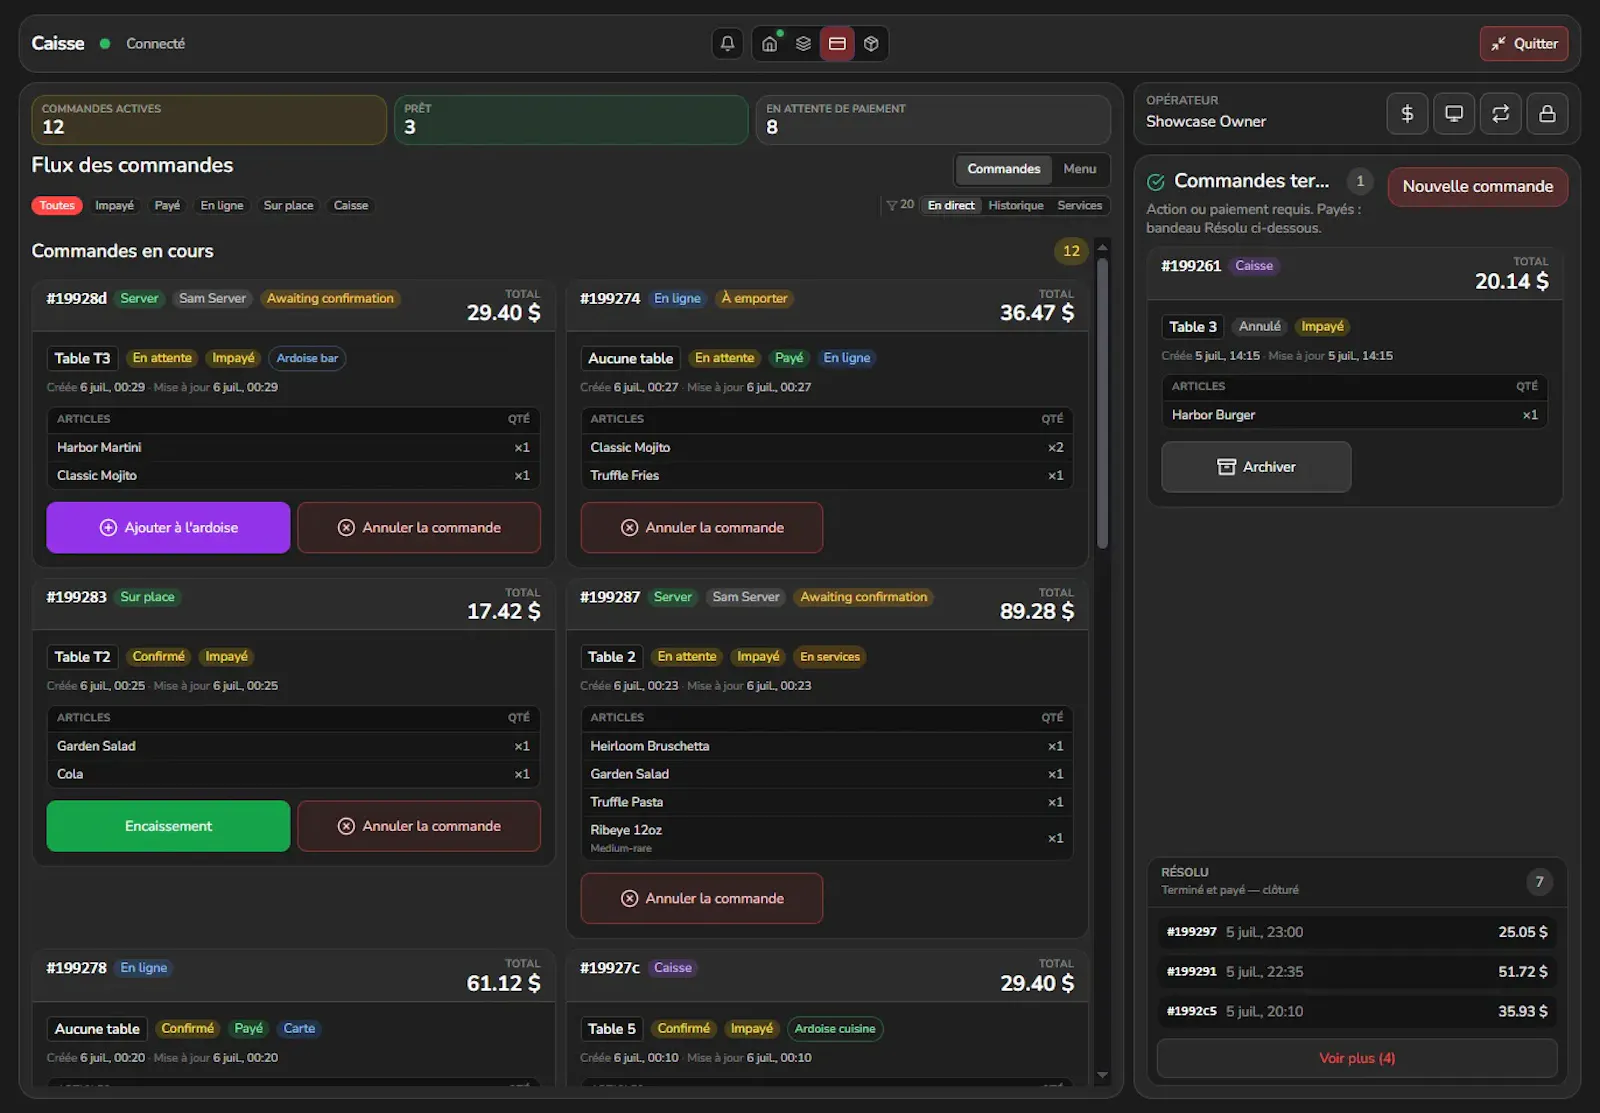Click the Truffle Fries item row
Viewport: 1600px width, 1113px height.
(827, 475)
